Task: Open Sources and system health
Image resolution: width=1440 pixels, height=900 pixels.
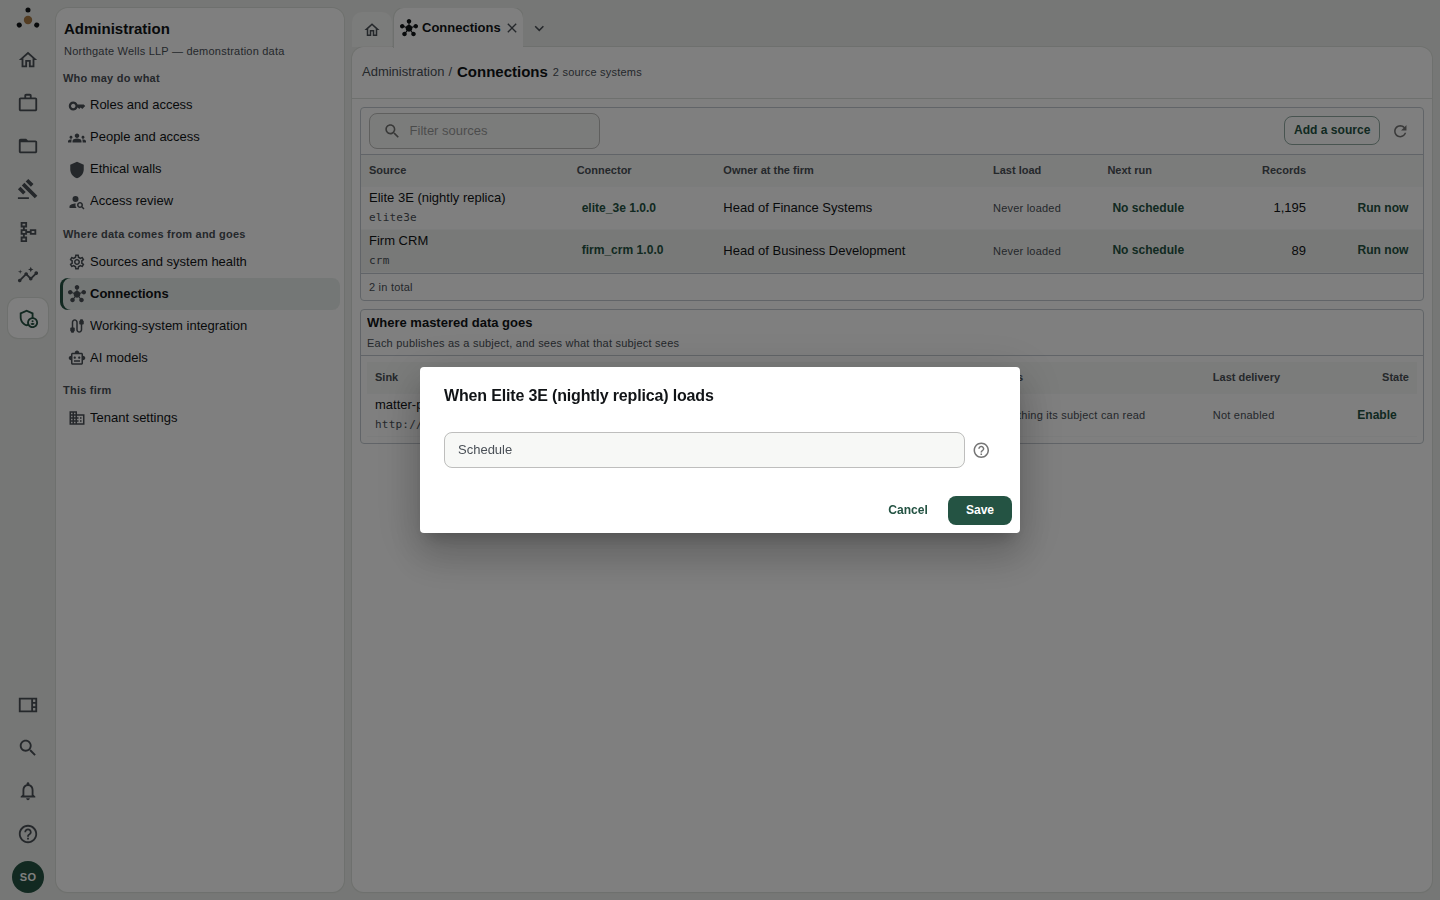Action: (x=200, y=262)
